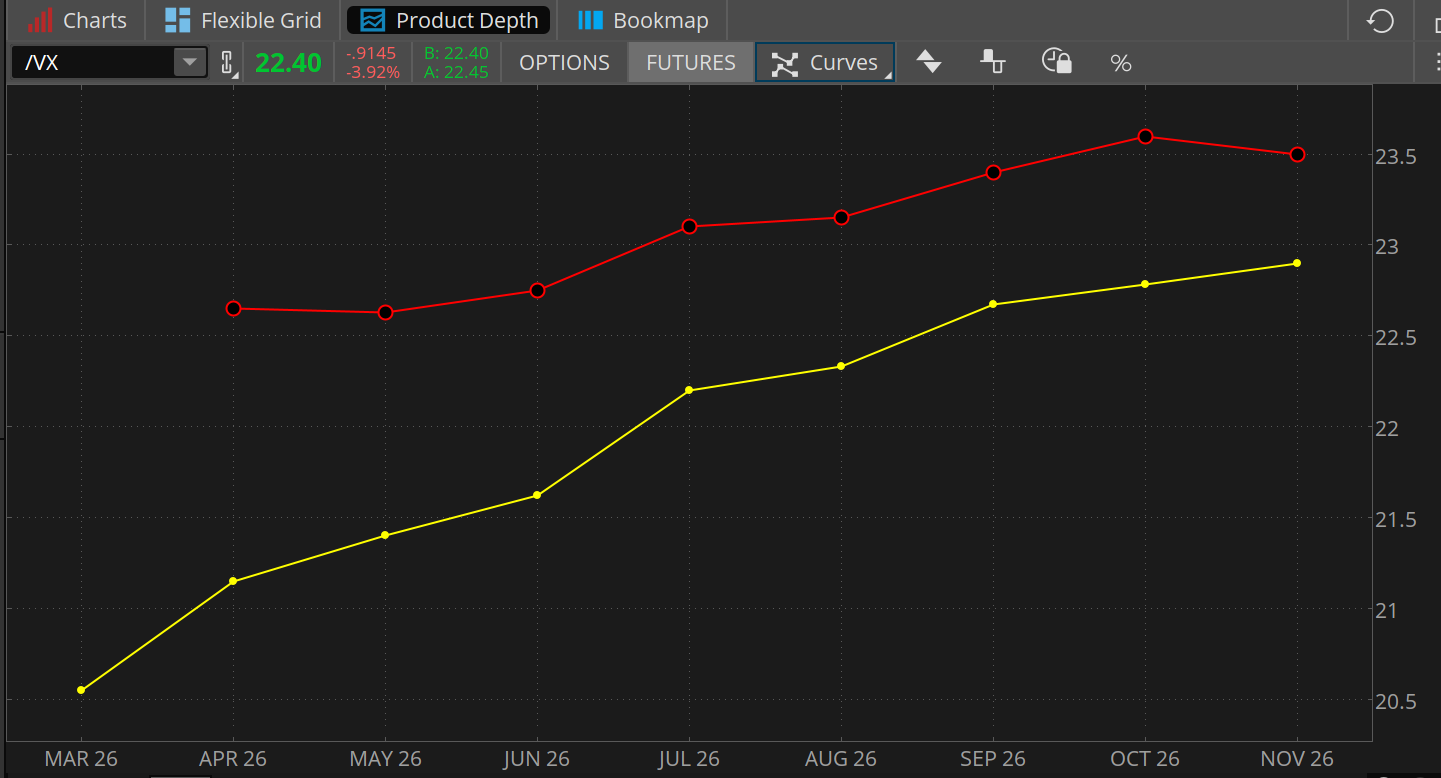Select the Product Depth tab
Image resolution: width=1441 pixels, height=778 pixels.
click(449, 20)
